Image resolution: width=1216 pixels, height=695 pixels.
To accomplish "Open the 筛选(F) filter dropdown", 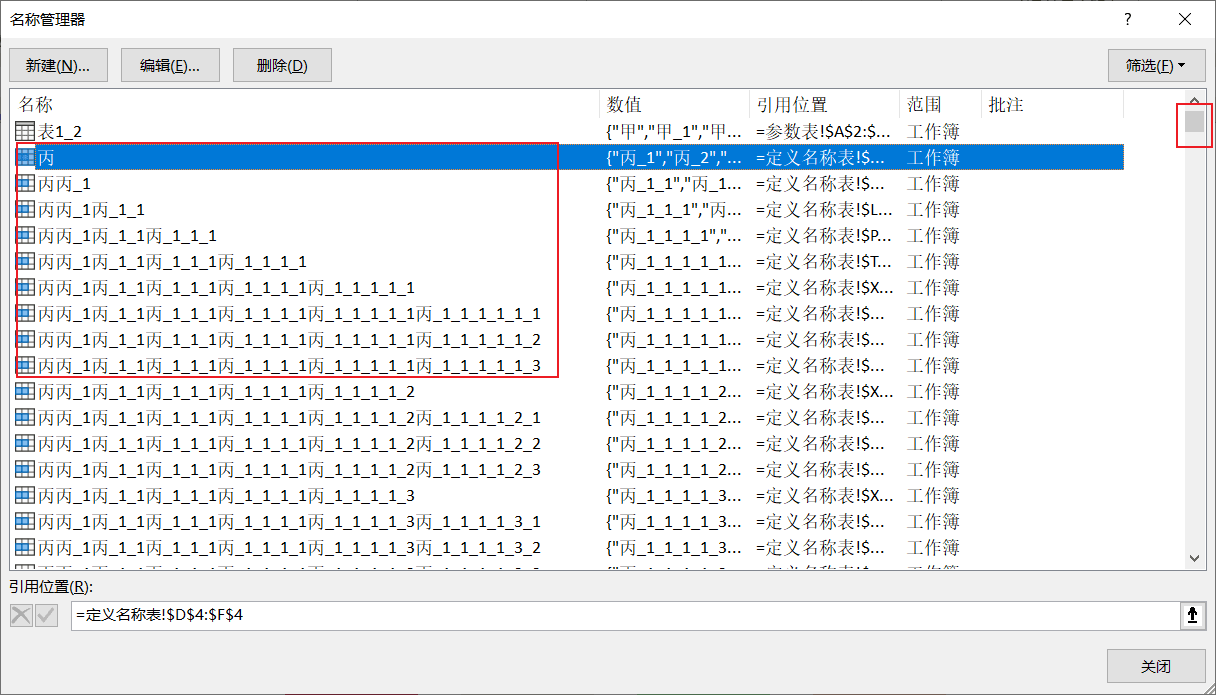I will coord(1156,66).
